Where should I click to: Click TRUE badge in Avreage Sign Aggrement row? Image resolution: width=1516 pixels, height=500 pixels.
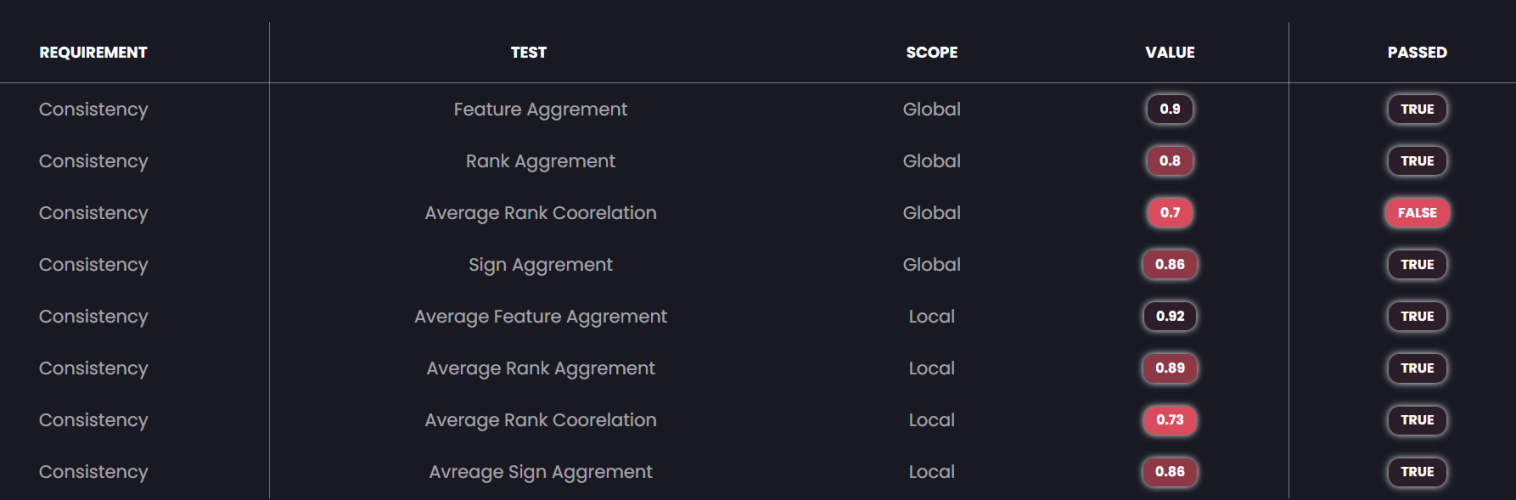[1417, 472]
